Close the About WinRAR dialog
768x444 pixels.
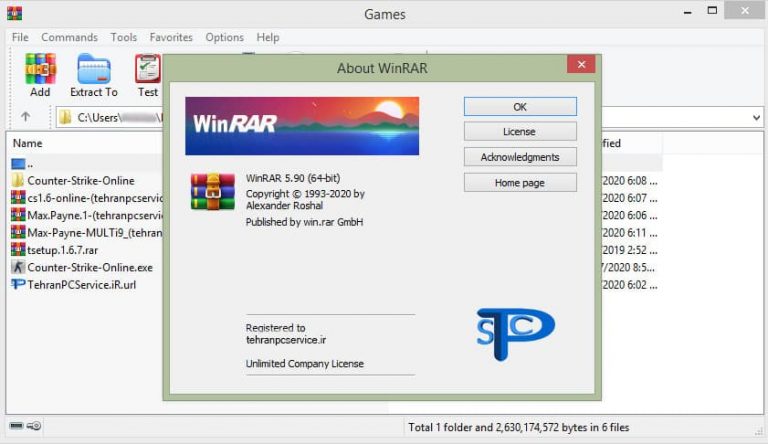581,65
